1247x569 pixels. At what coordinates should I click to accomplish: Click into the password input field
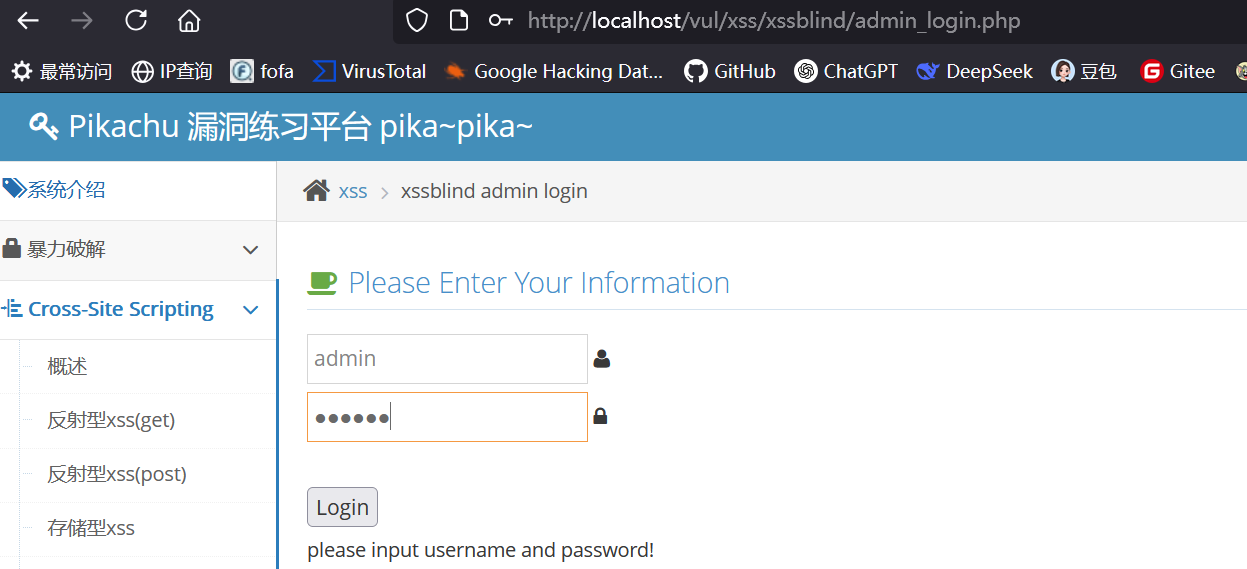(x=446, y=417)
